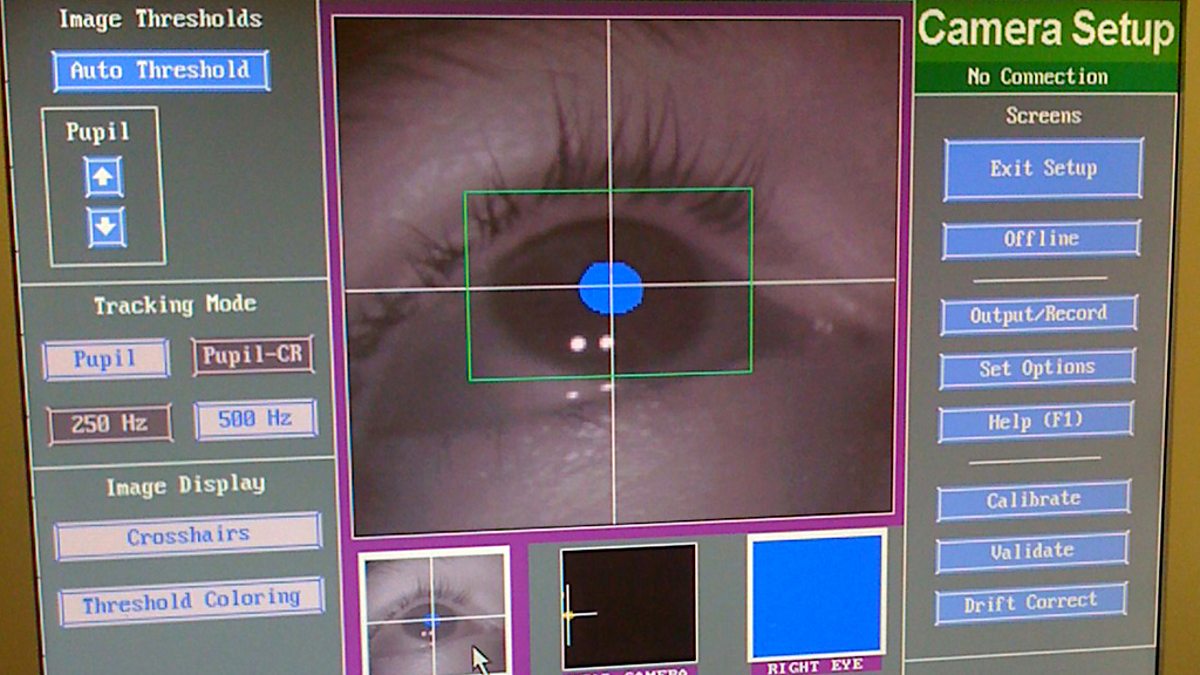This screenshot has width=1200, height=675.
Task: Open Set Options screen
Action: click(1036, 368)
